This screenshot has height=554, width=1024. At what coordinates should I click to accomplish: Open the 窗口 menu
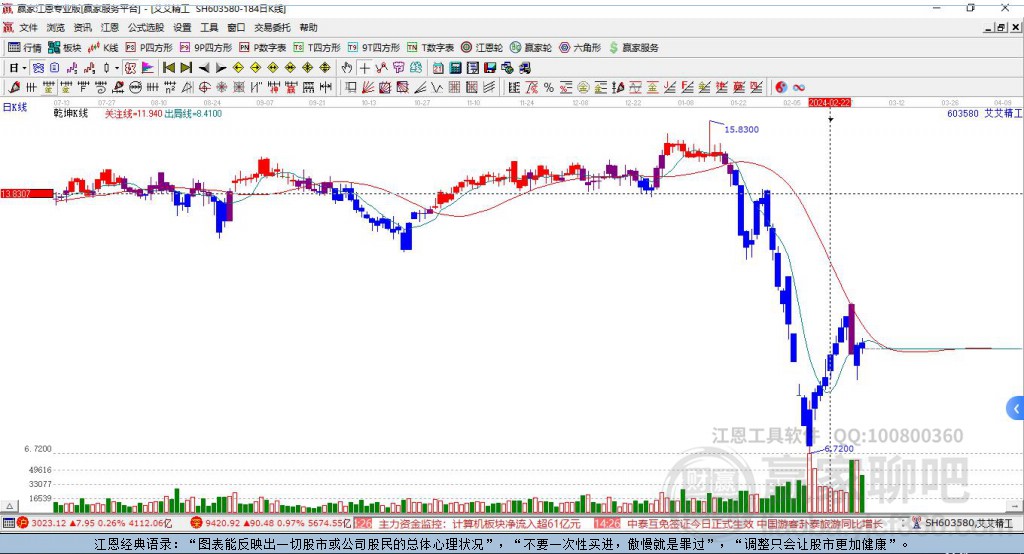point(236,27)
